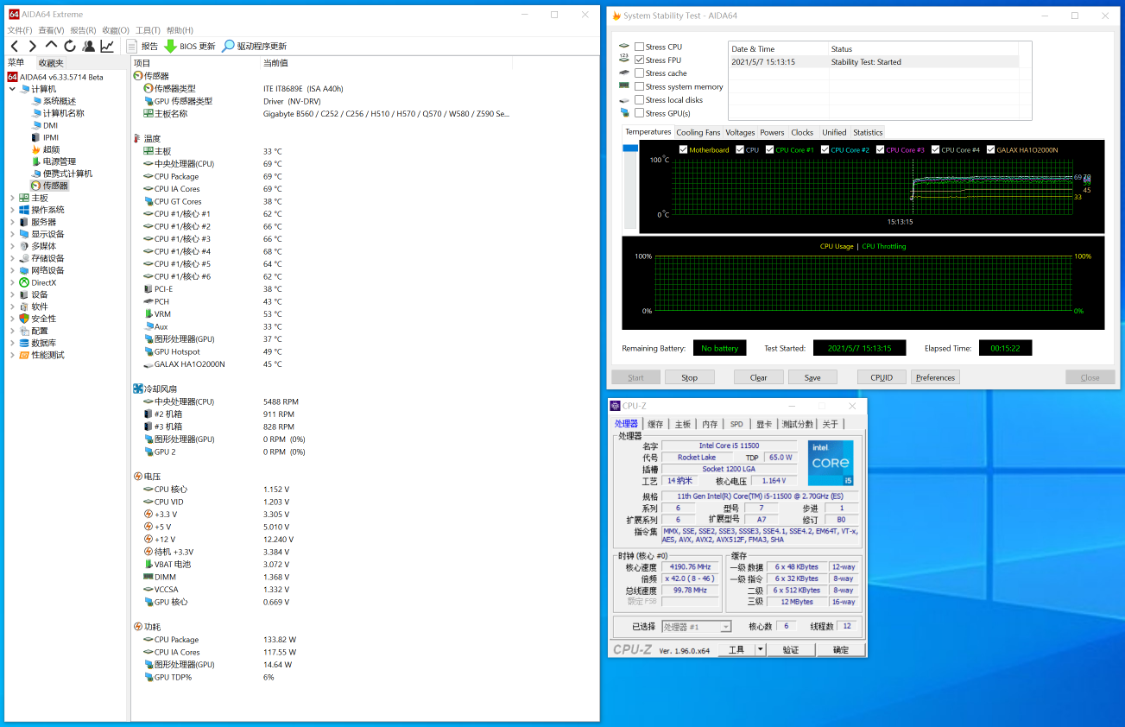1125x727 pixels.
Task: Open the 查看(V) menu in AIDA64
Action: click(51, 30)
